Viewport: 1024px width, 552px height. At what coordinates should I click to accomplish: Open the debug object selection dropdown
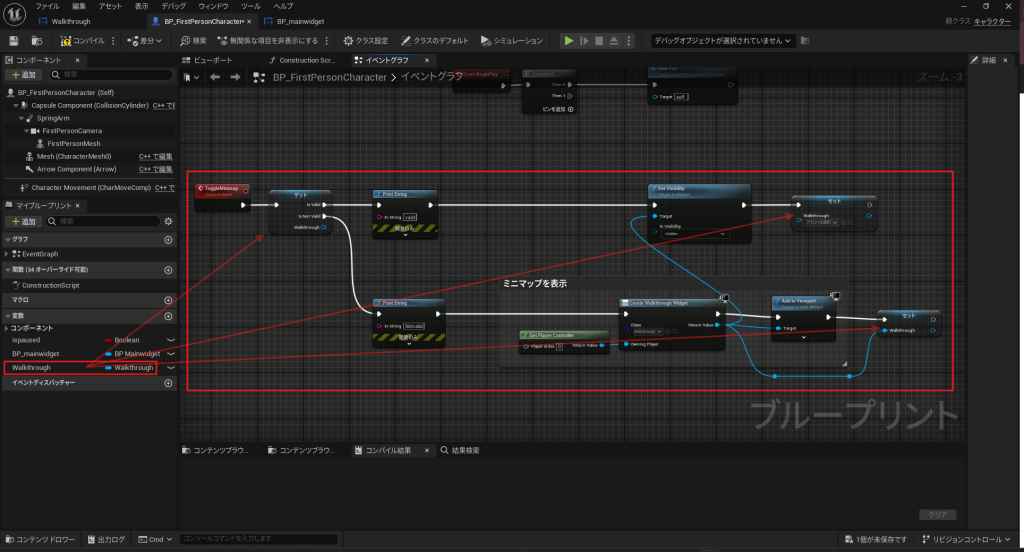[x=723, y=41]
